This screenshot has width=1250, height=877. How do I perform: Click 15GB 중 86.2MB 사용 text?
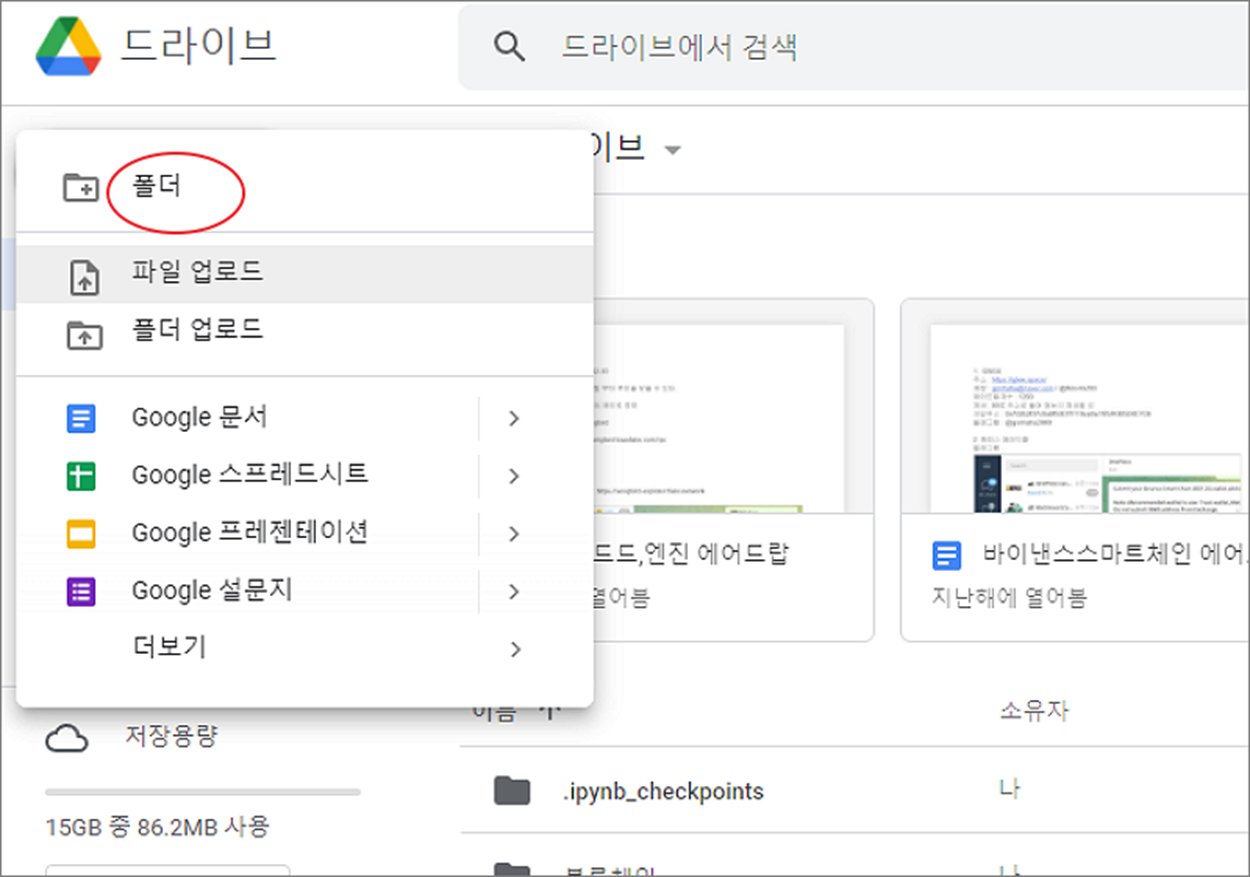tap(158, 827)
